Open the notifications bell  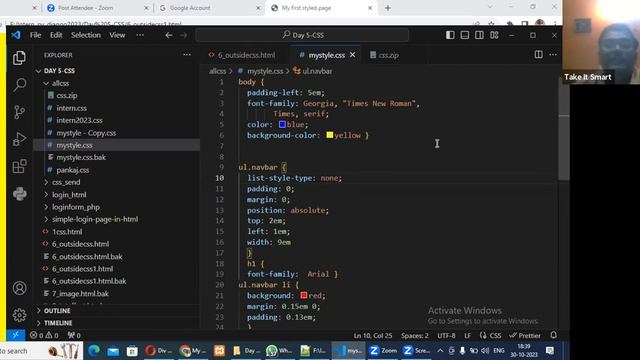pyautogui.click(x=553, y=335)
